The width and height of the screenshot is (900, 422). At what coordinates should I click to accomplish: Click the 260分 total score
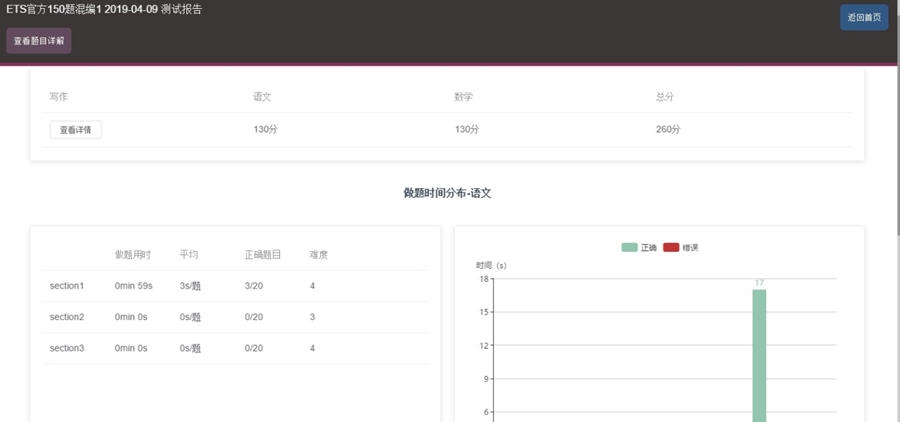[x=668, y=130]
